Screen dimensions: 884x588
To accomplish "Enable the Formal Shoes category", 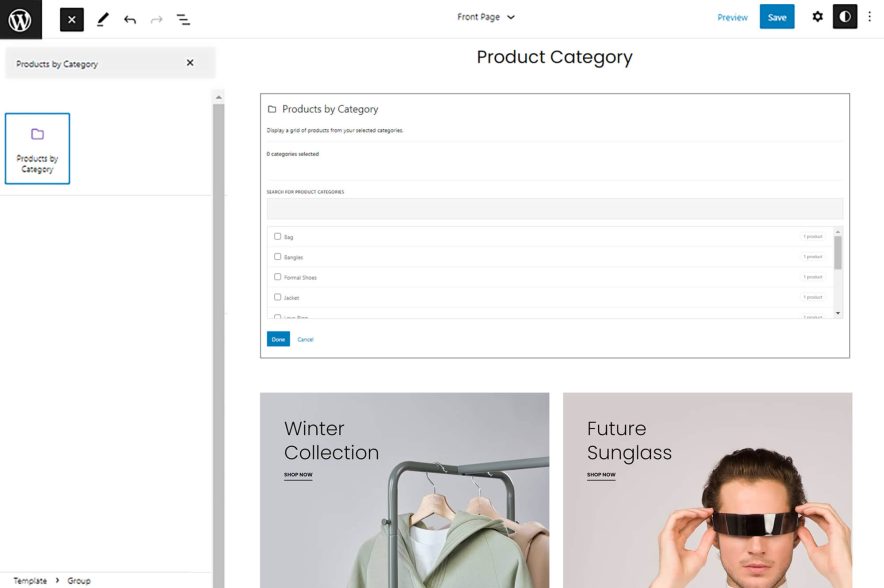I will click(277, 277).
